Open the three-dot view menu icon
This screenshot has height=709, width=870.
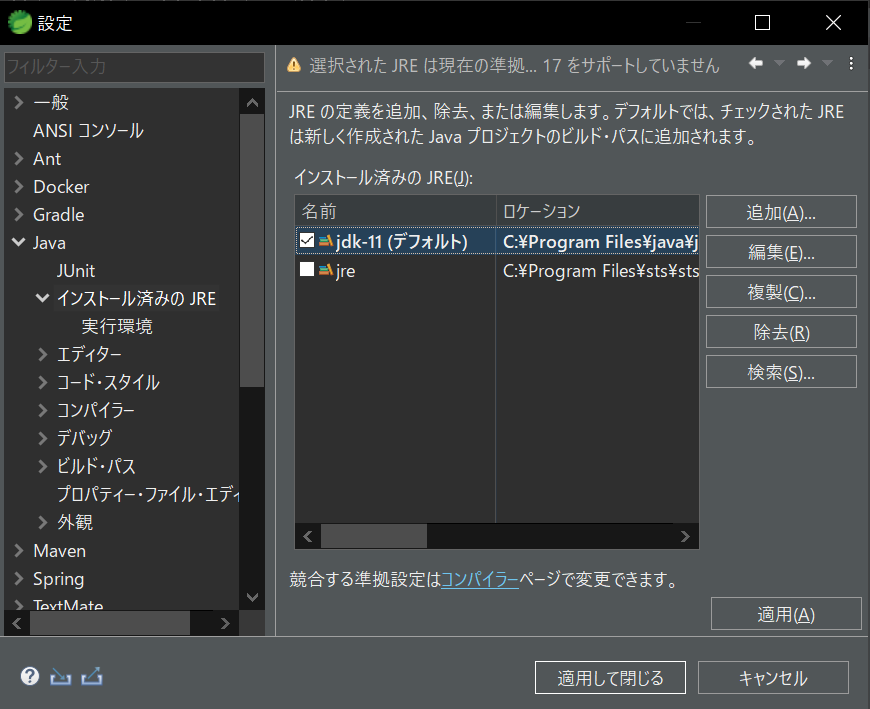pyautogui.click(x=851, y=62)
